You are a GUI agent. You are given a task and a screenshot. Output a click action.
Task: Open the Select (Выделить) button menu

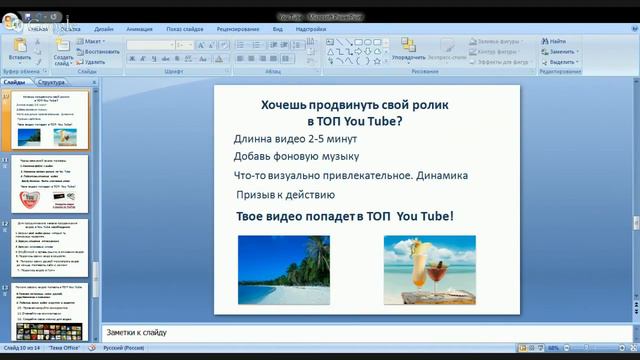[x=560, y=62]
